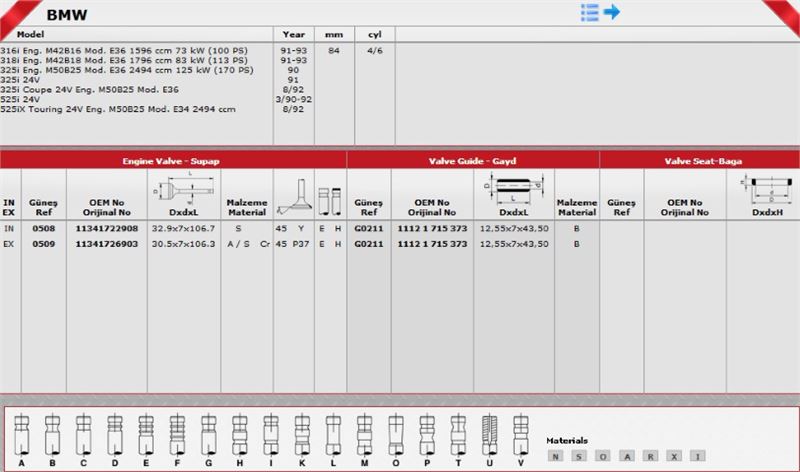This screenshot has height=472, width=800.
Task: Click the valve seat DxdxH diagram
Action: click(x=767, y=188)
